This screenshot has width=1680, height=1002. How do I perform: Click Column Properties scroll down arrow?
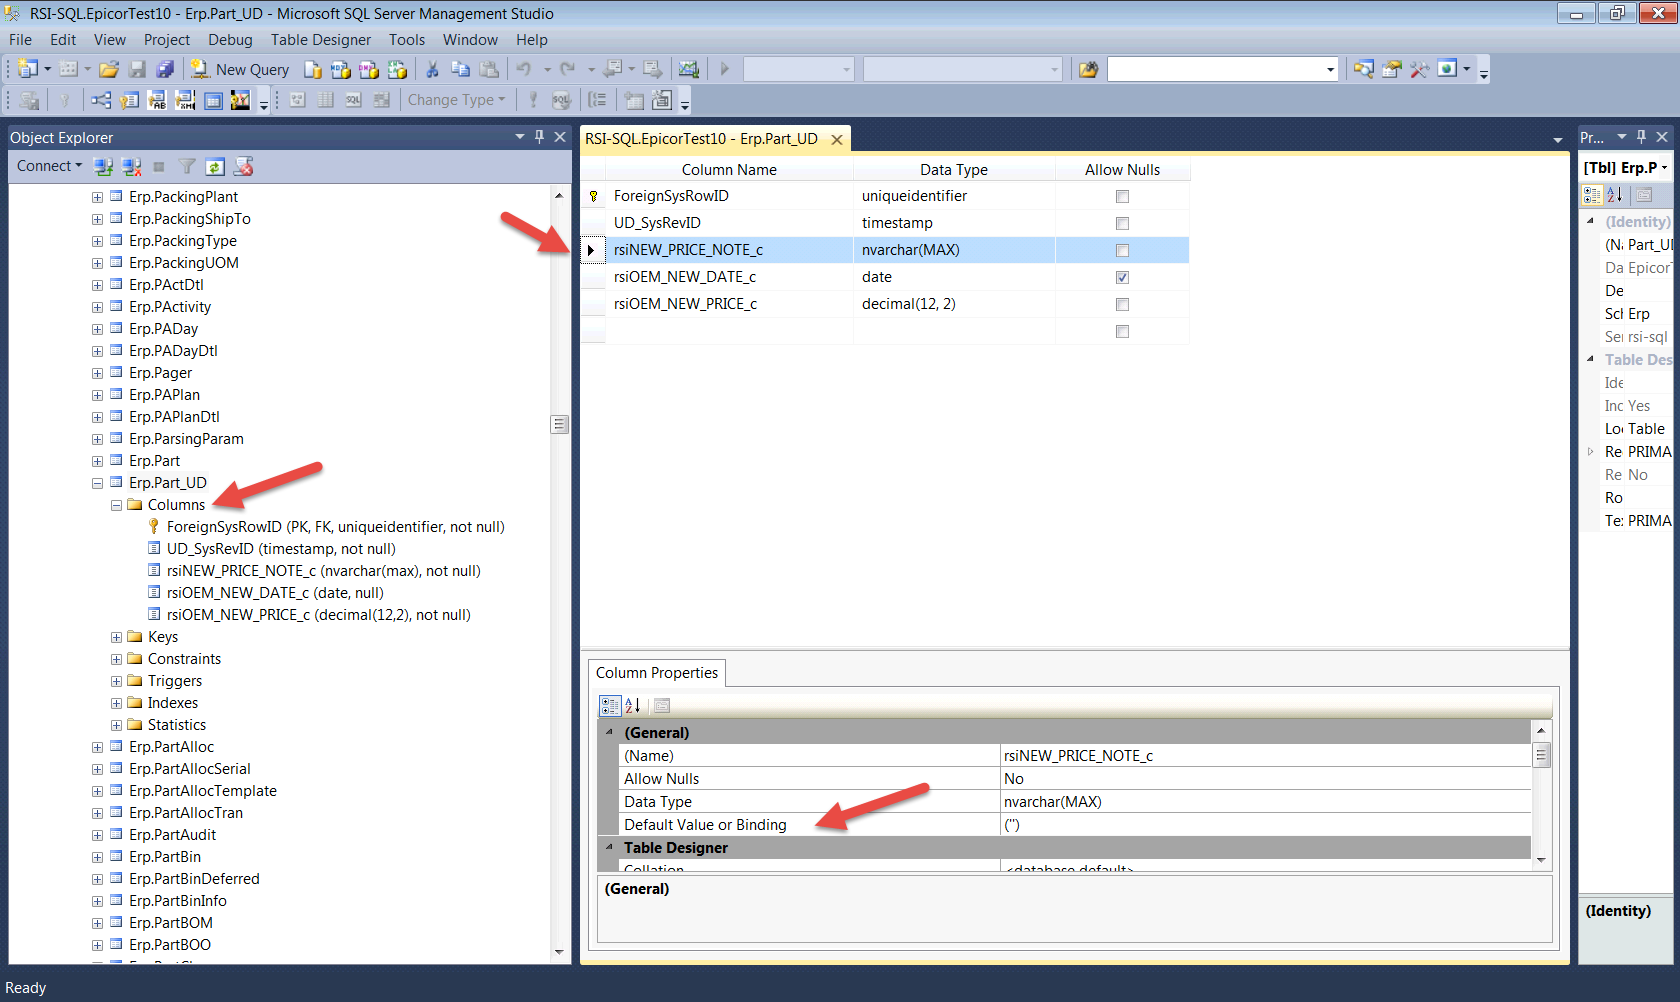pos(1541,860)
